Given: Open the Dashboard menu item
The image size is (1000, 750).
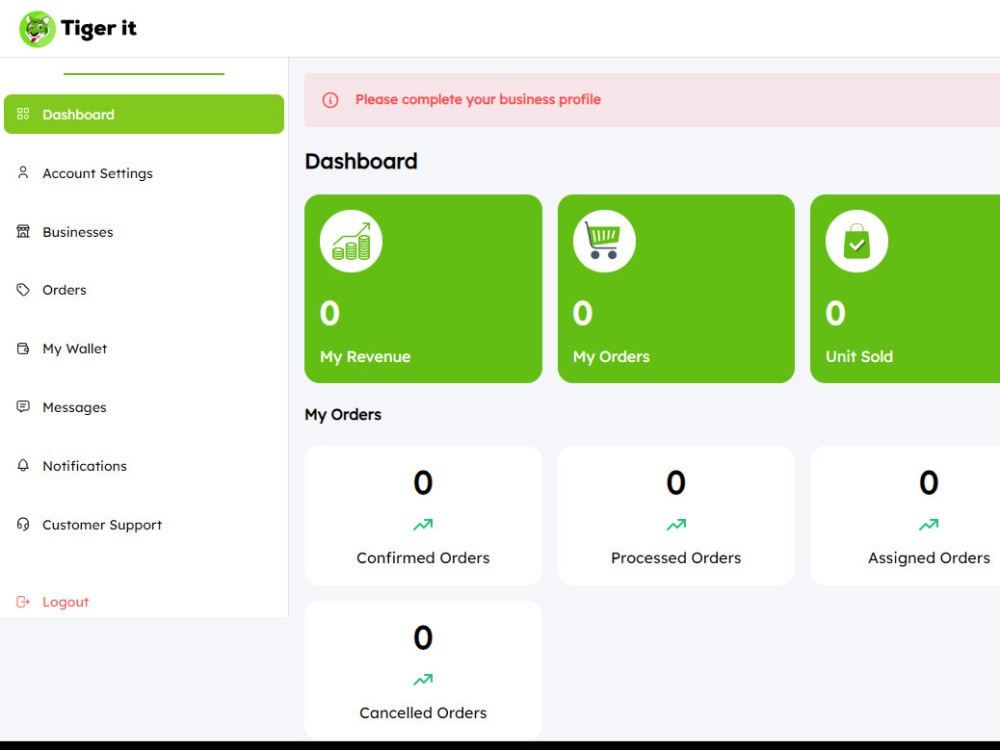Looking at the screenshot, I should [x=144, y=114].
